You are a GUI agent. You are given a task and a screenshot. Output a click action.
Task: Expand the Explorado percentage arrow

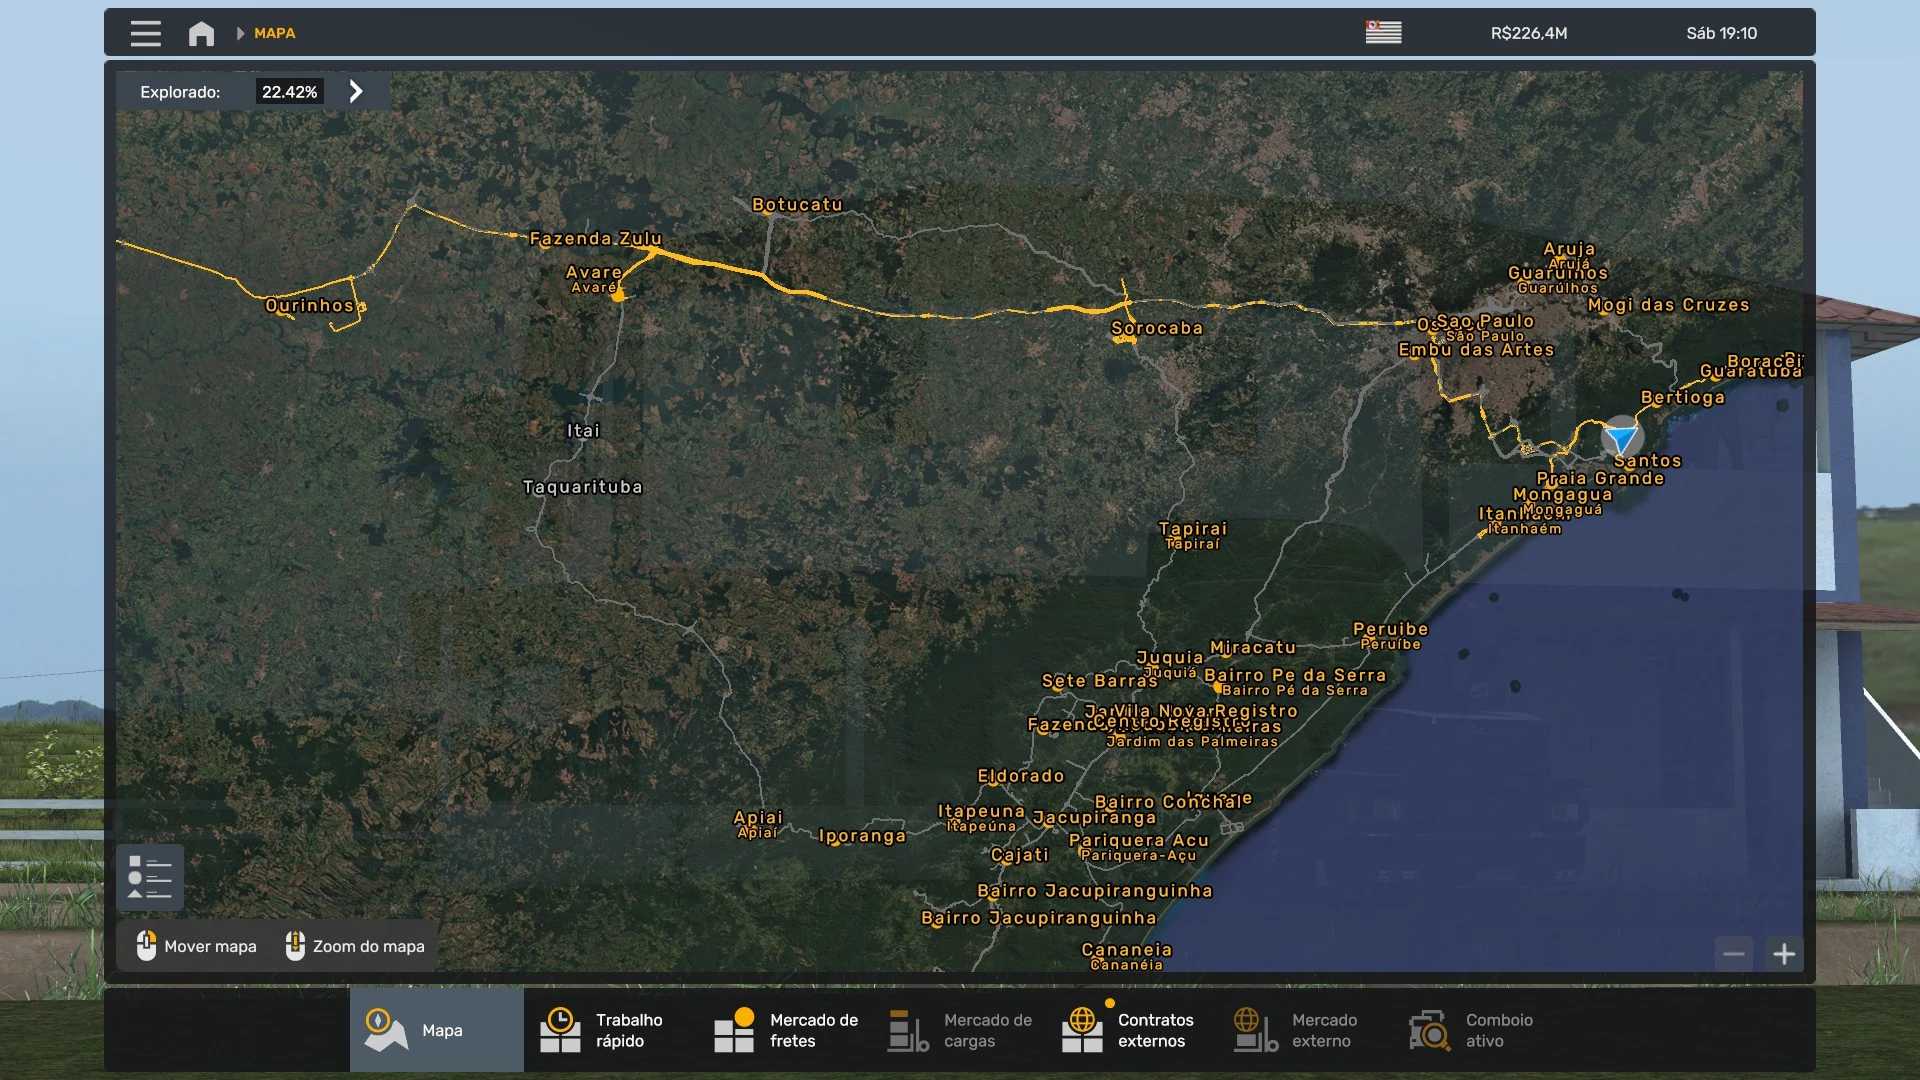tap(356, 92)
